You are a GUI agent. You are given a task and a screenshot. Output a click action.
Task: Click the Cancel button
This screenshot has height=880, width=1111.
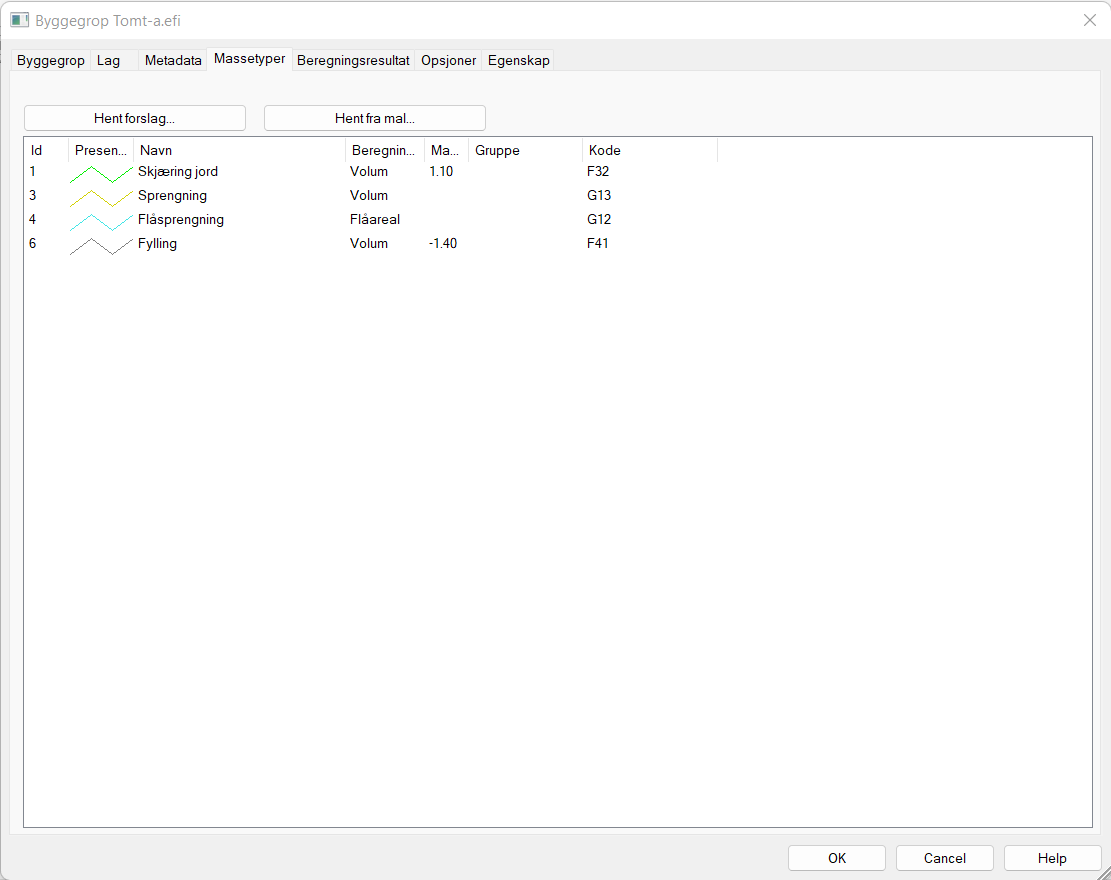pyautogui.click(x=944, y=858)
